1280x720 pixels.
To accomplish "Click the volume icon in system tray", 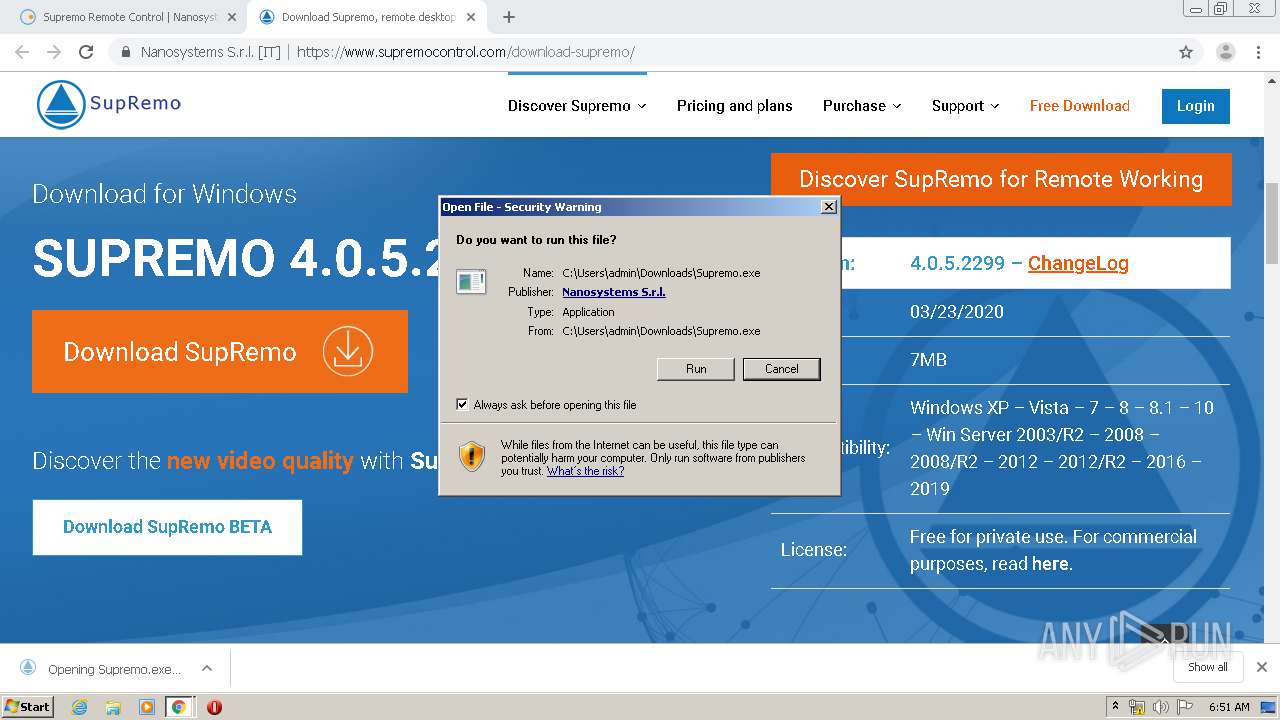I will pyautogui.click(x=1161, y=707).
